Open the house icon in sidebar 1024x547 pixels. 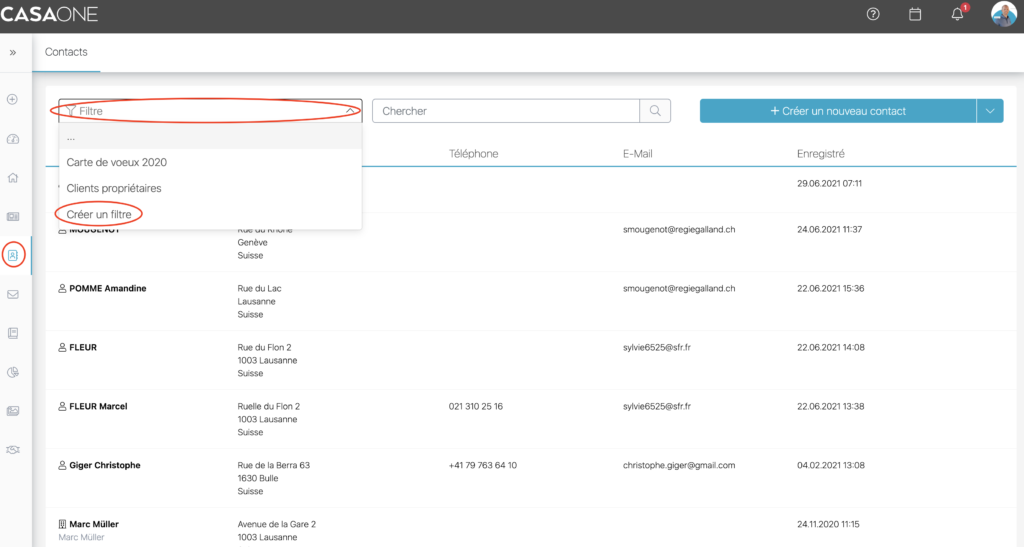pos(13,178)
